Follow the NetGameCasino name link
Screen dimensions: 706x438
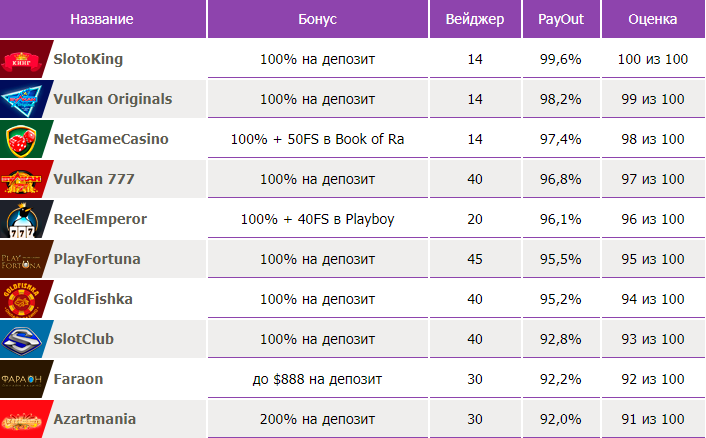pos(111,139)
